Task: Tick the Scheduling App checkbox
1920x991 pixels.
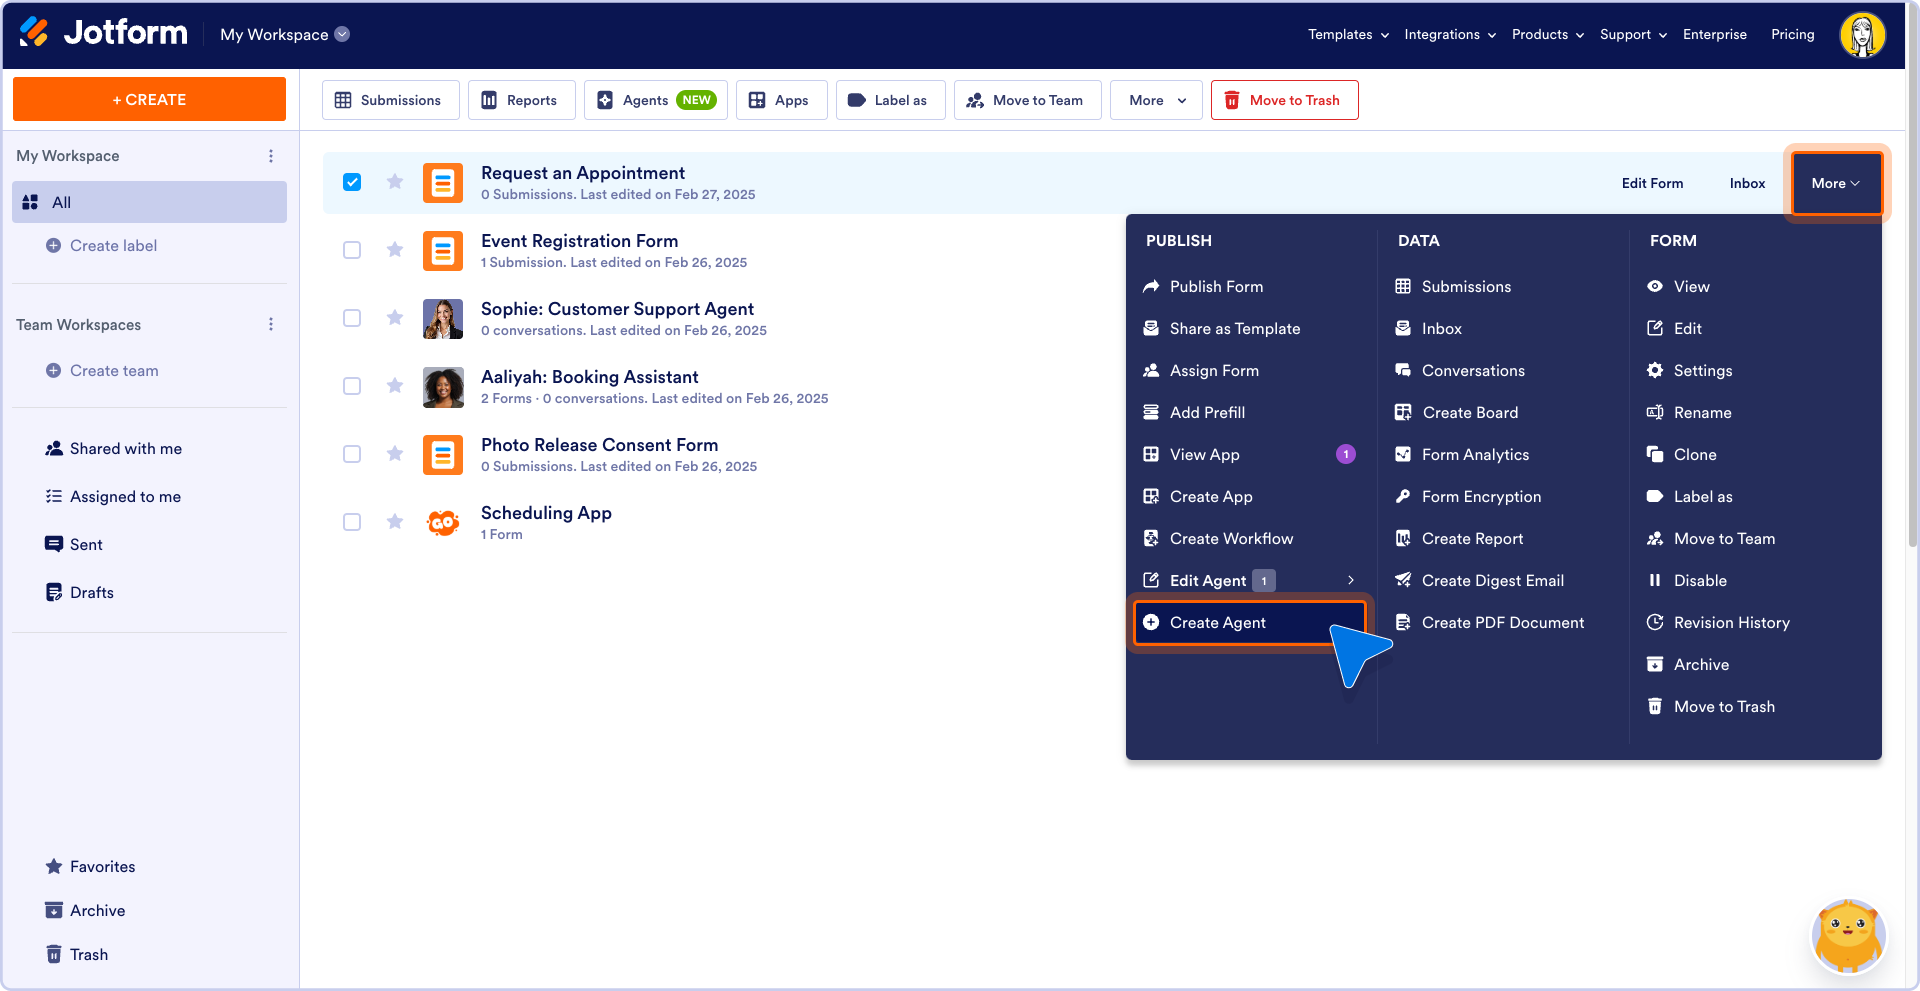Action: click(x=352, y=522)
